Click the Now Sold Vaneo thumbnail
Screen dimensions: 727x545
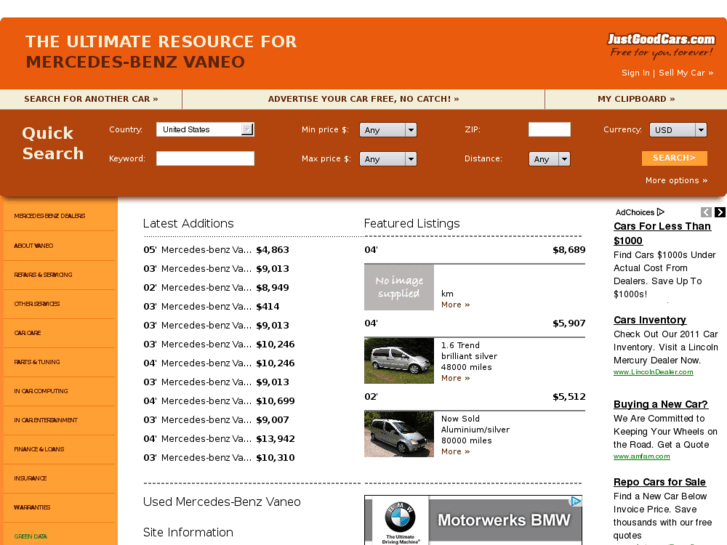tap(399, 434)
